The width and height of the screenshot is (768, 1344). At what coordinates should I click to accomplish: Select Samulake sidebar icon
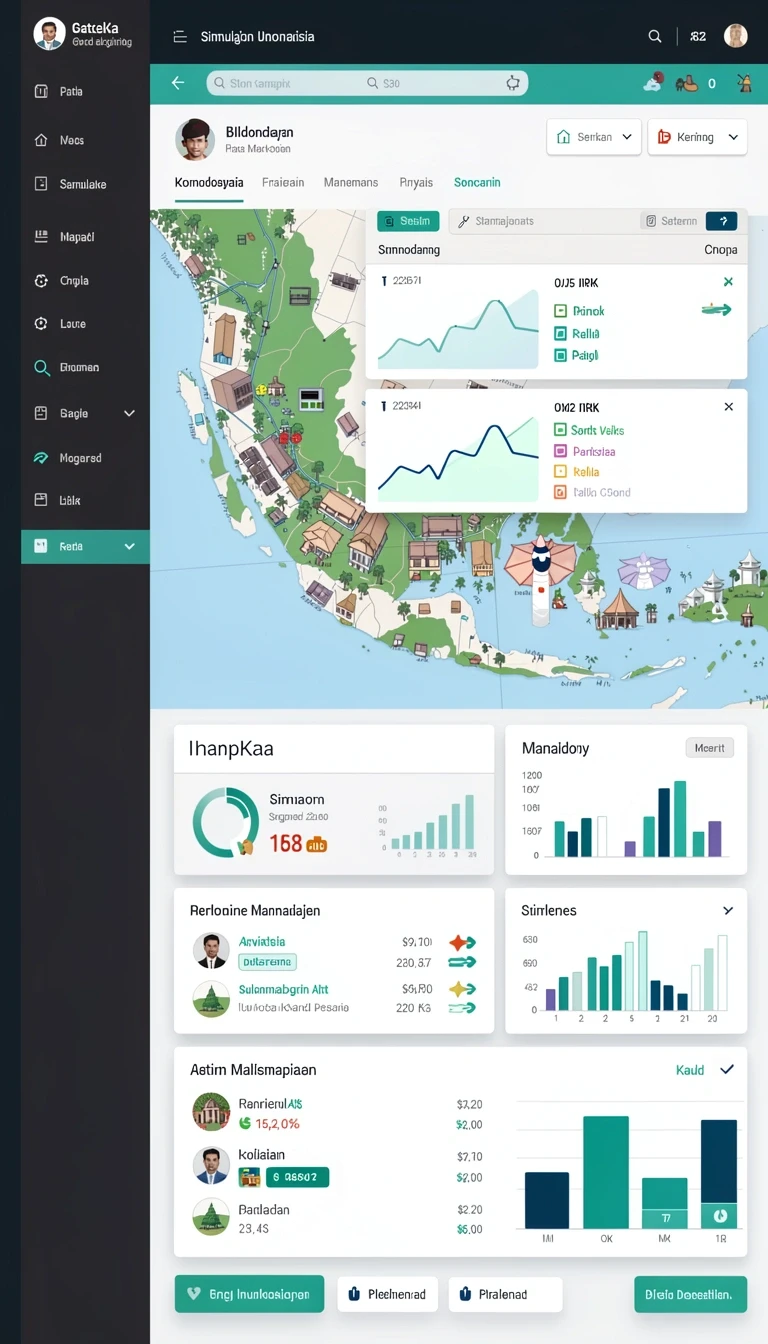[x=41, y=184]
